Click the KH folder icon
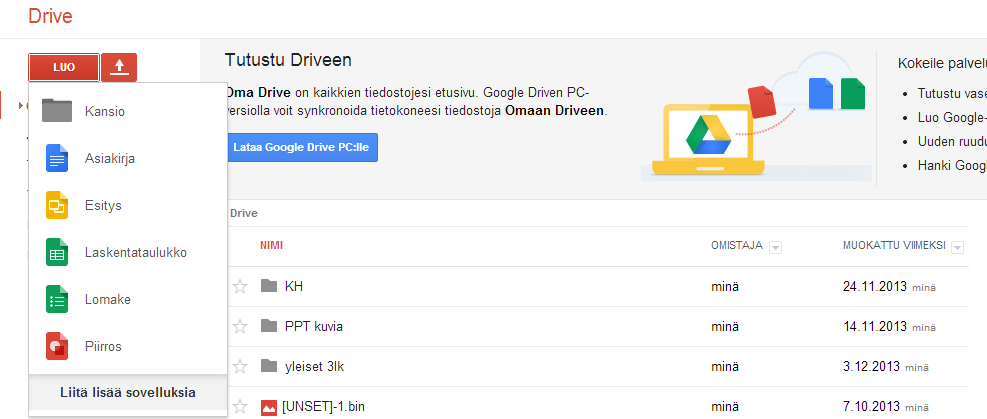The width and height of the screenshot is (987, 419). coord(269,286)
